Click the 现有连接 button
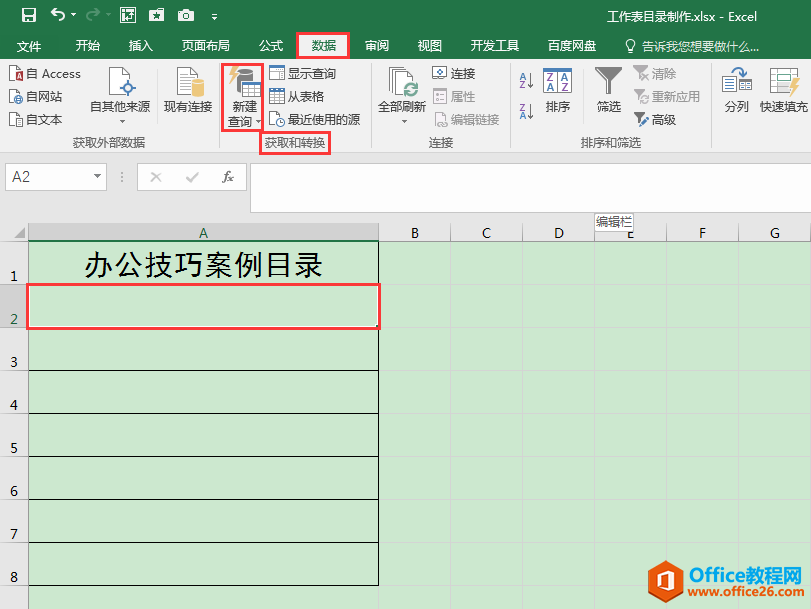 click(x=188, y=91)
